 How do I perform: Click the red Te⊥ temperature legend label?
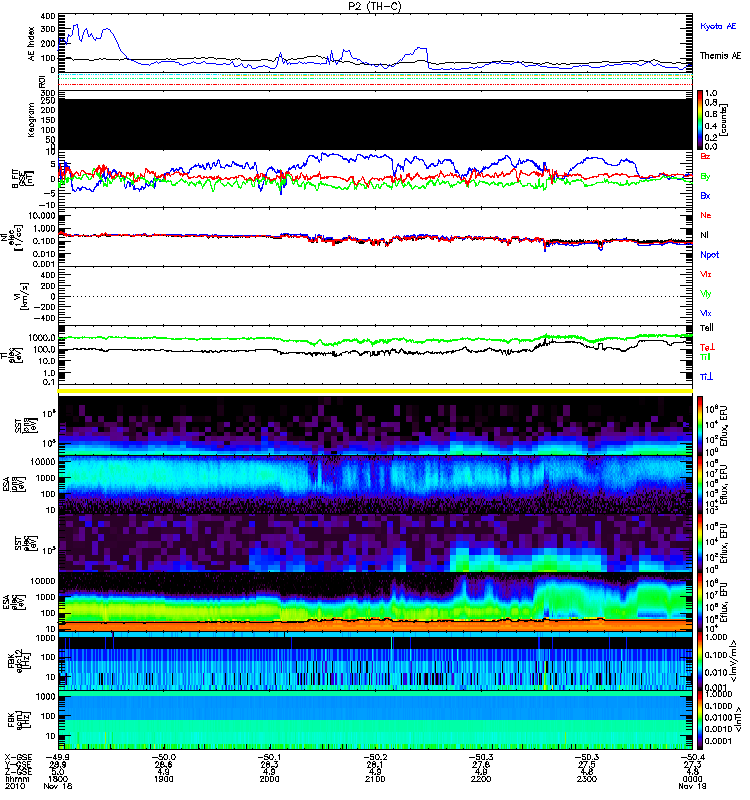coord(707,347)
